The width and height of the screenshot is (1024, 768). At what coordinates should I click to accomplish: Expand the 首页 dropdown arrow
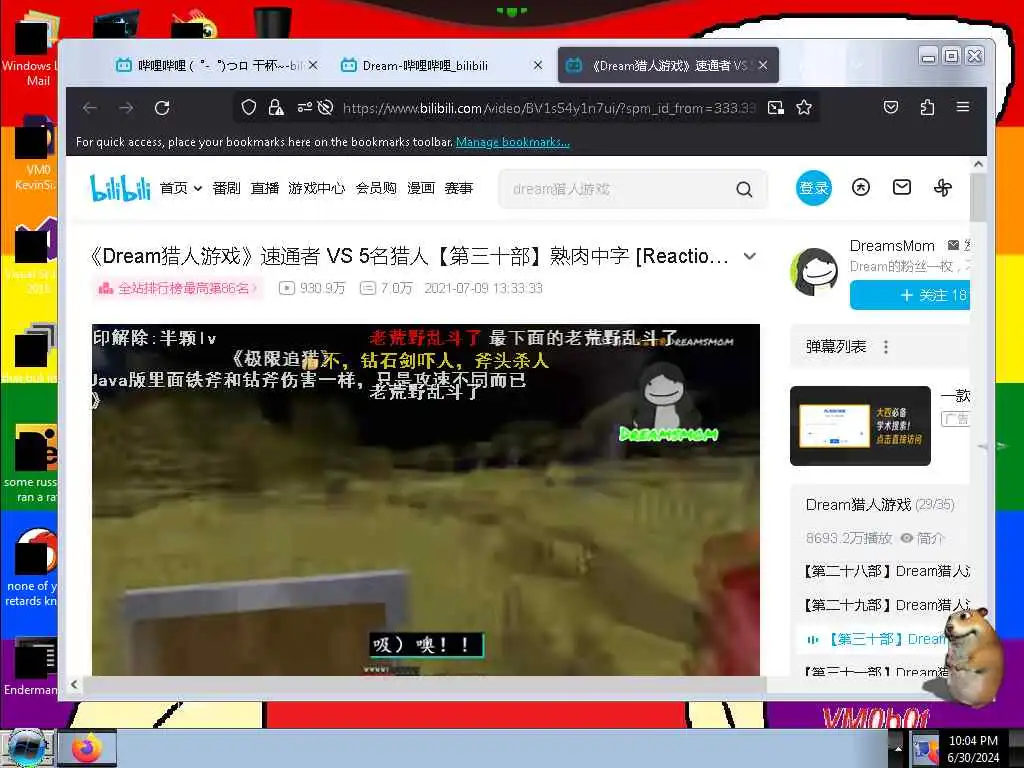pos(198,189)
